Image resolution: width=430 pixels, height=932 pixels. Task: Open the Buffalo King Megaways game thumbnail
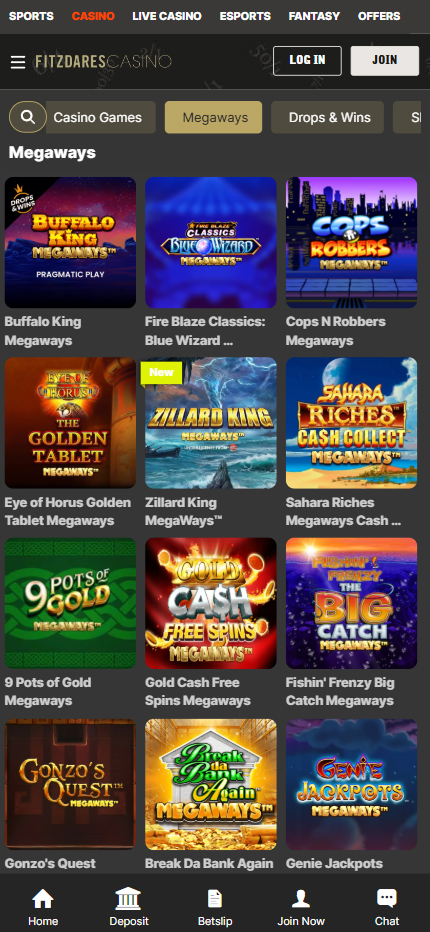click(70, 243)
